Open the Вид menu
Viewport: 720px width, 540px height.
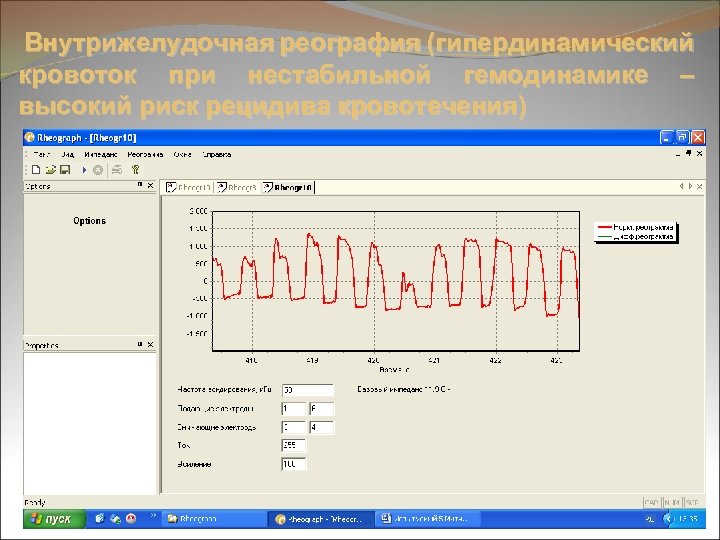[68, 155]
